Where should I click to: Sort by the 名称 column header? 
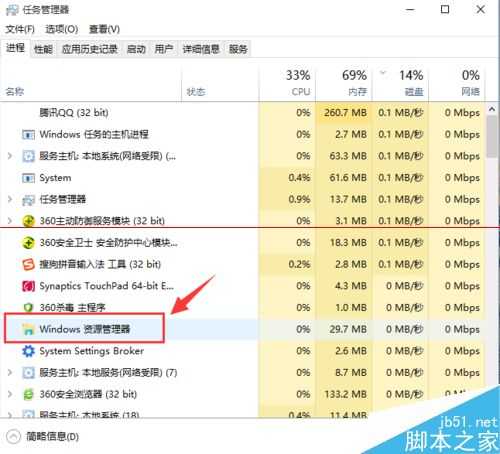click(x=91, y=83)
